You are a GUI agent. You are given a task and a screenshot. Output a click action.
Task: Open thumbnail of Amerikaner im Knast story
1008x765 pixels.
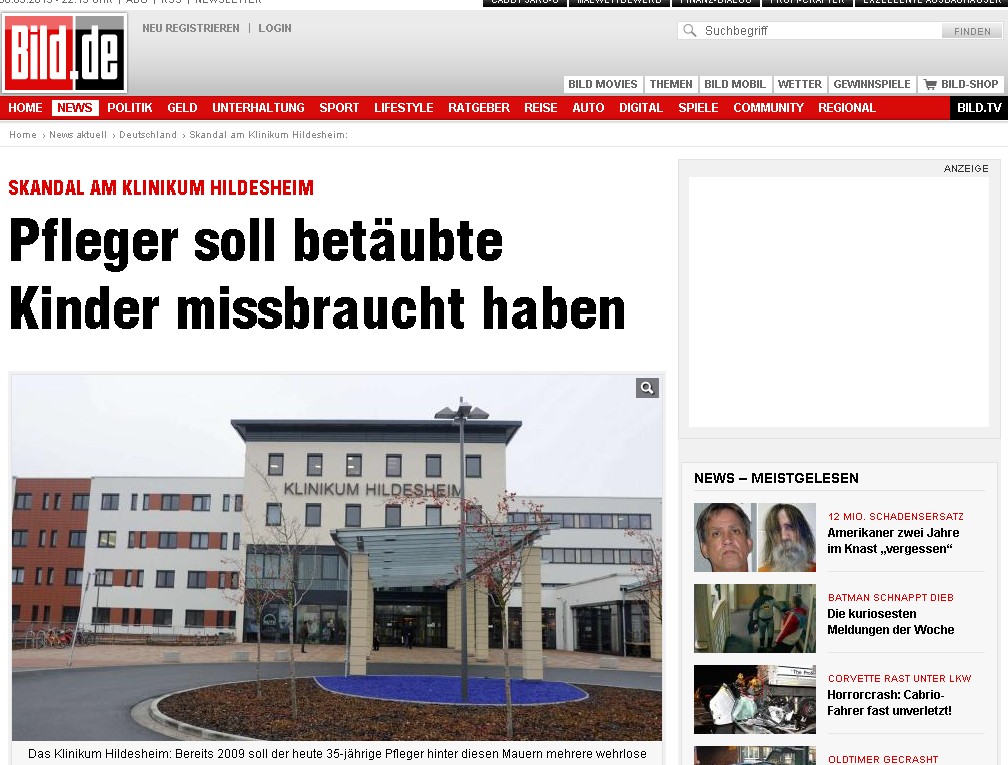(x=755, y=537)
